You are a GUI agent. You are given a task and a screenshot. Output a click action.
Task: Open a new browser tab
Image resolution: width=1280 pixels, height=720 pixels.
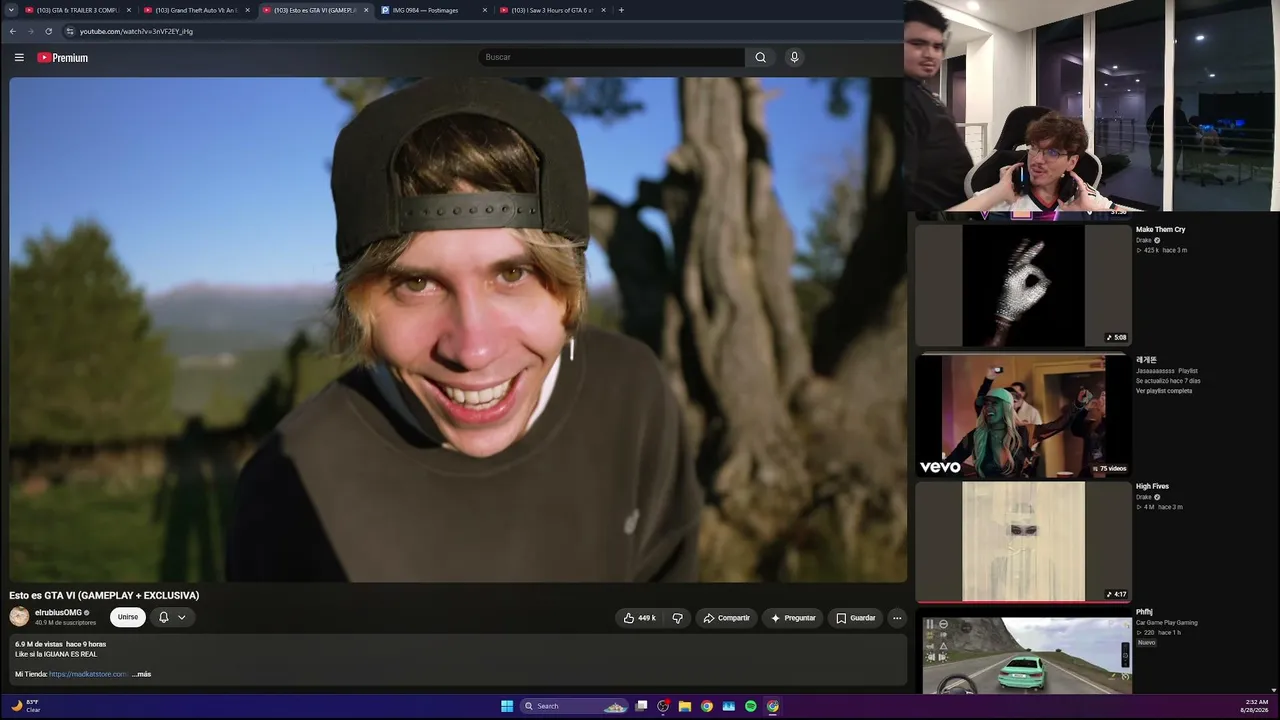pyautogui.click(x=621, y=10)
